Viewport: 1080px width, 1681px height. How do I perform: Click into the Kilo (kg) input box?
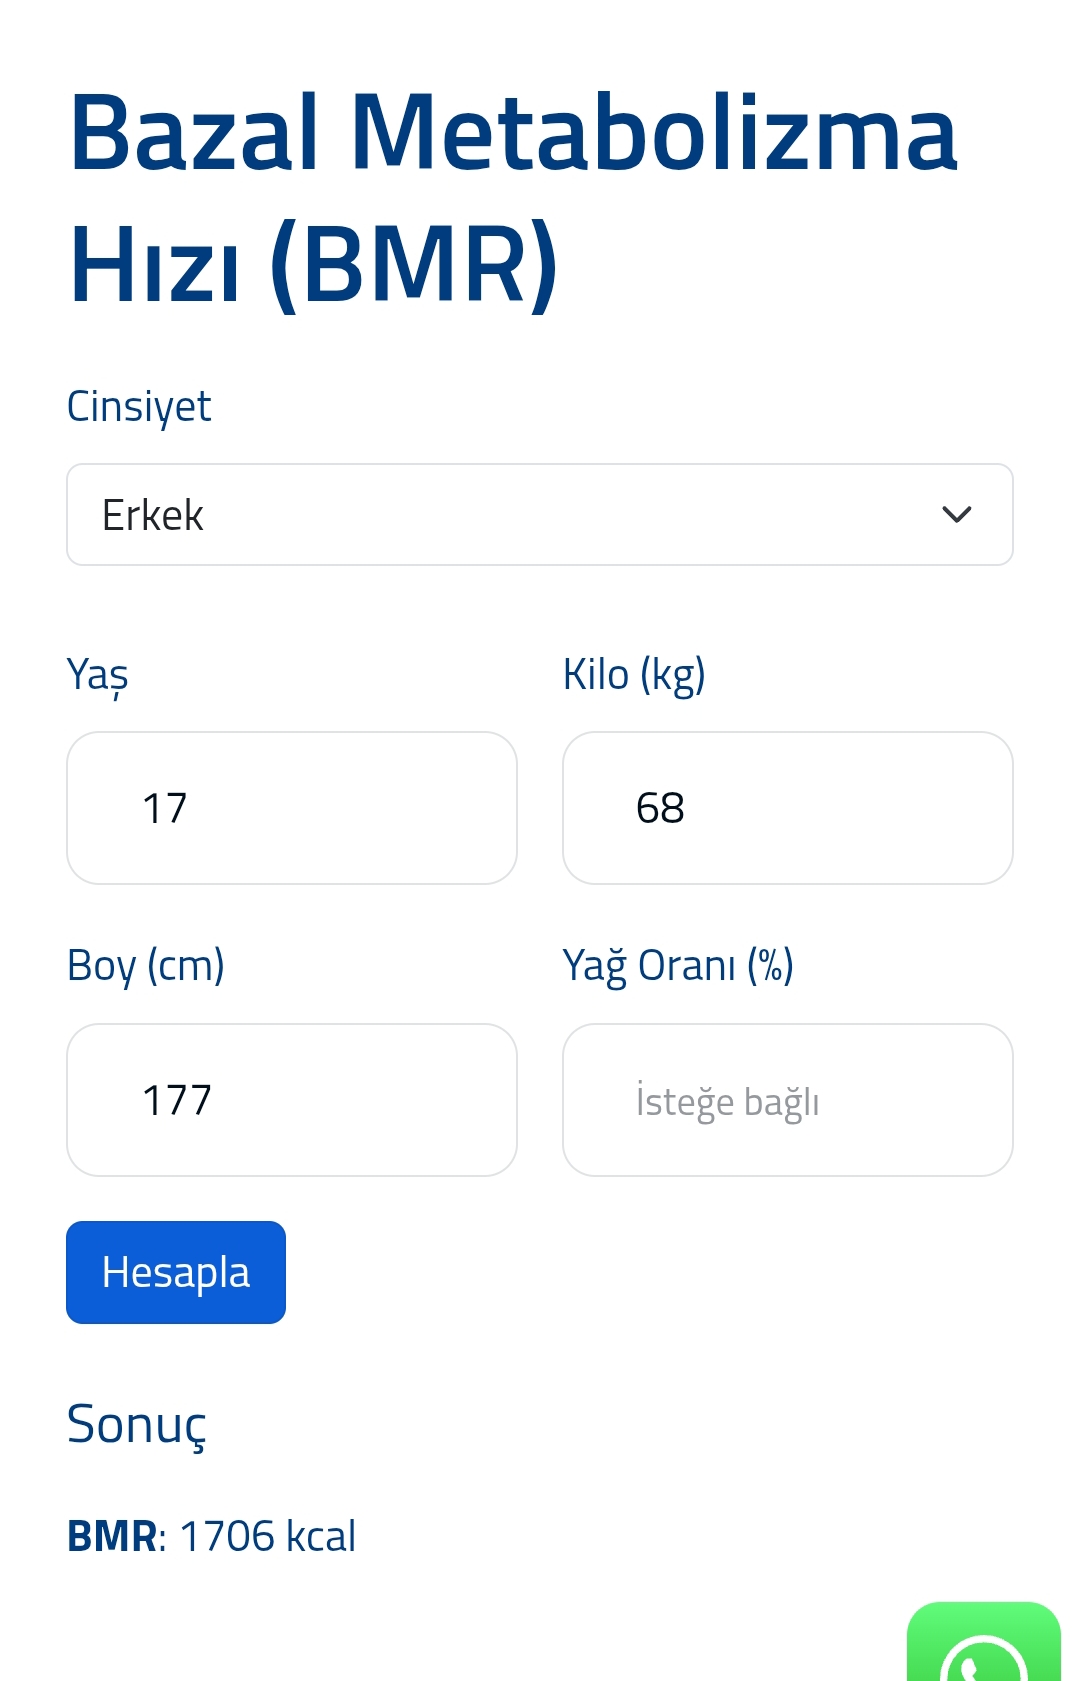[787, 808]
